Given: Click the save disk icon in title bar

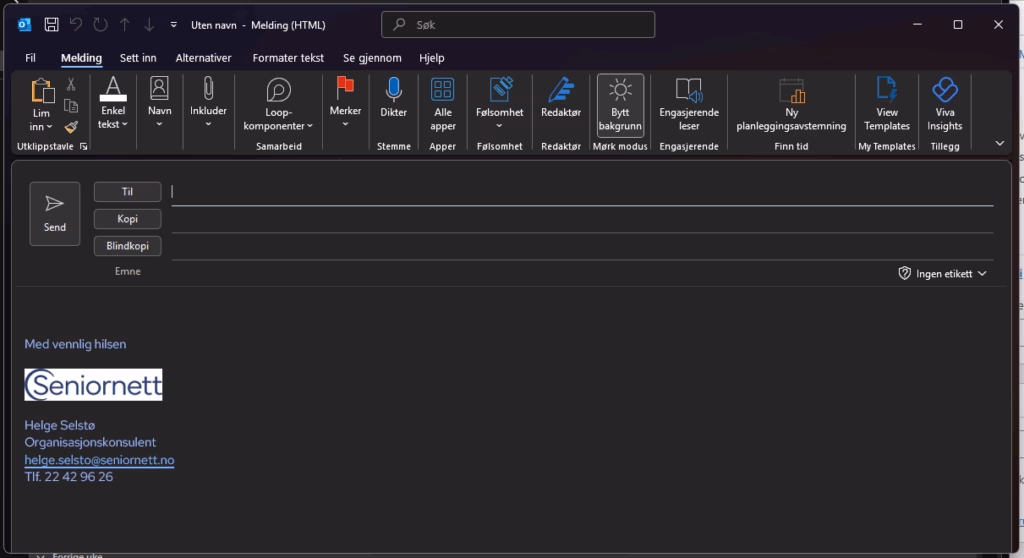Looking at the screenshot, I should point(51,24).
